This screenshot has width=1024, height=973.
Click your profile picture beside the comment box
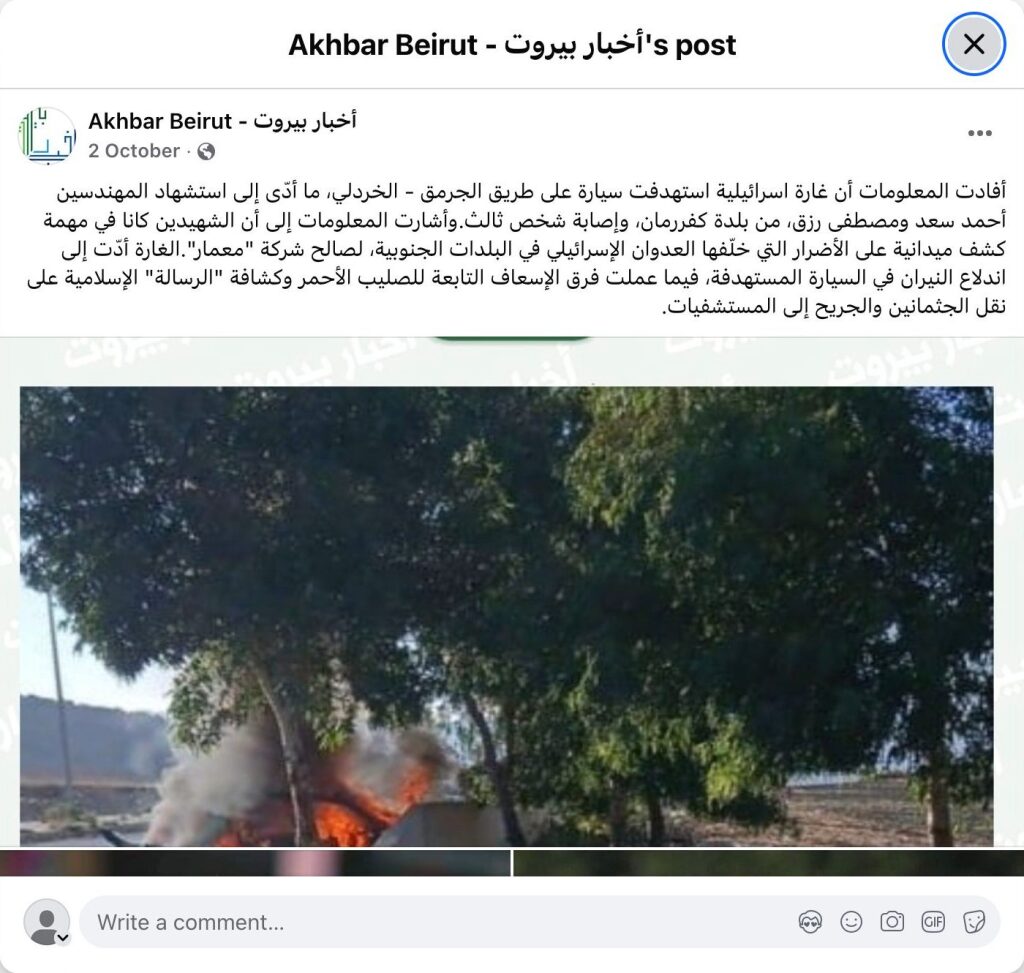(46, 921)
